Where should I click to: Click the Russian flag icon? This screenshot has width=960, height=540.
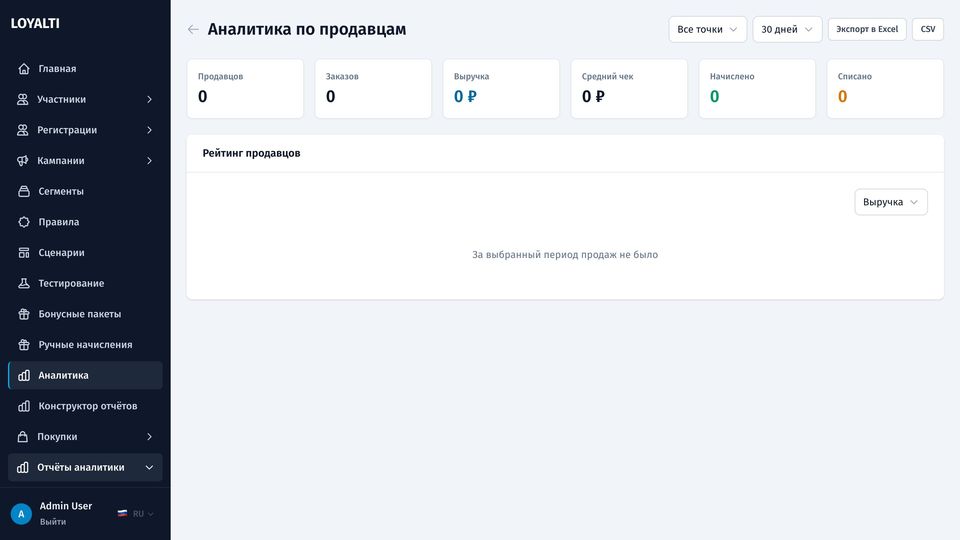(x=122, y=514)
